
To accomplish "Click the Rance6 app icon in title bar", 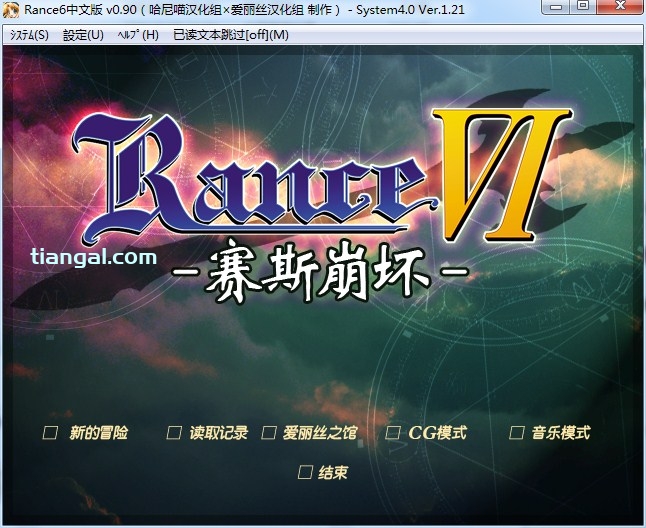I will (11, 10).
